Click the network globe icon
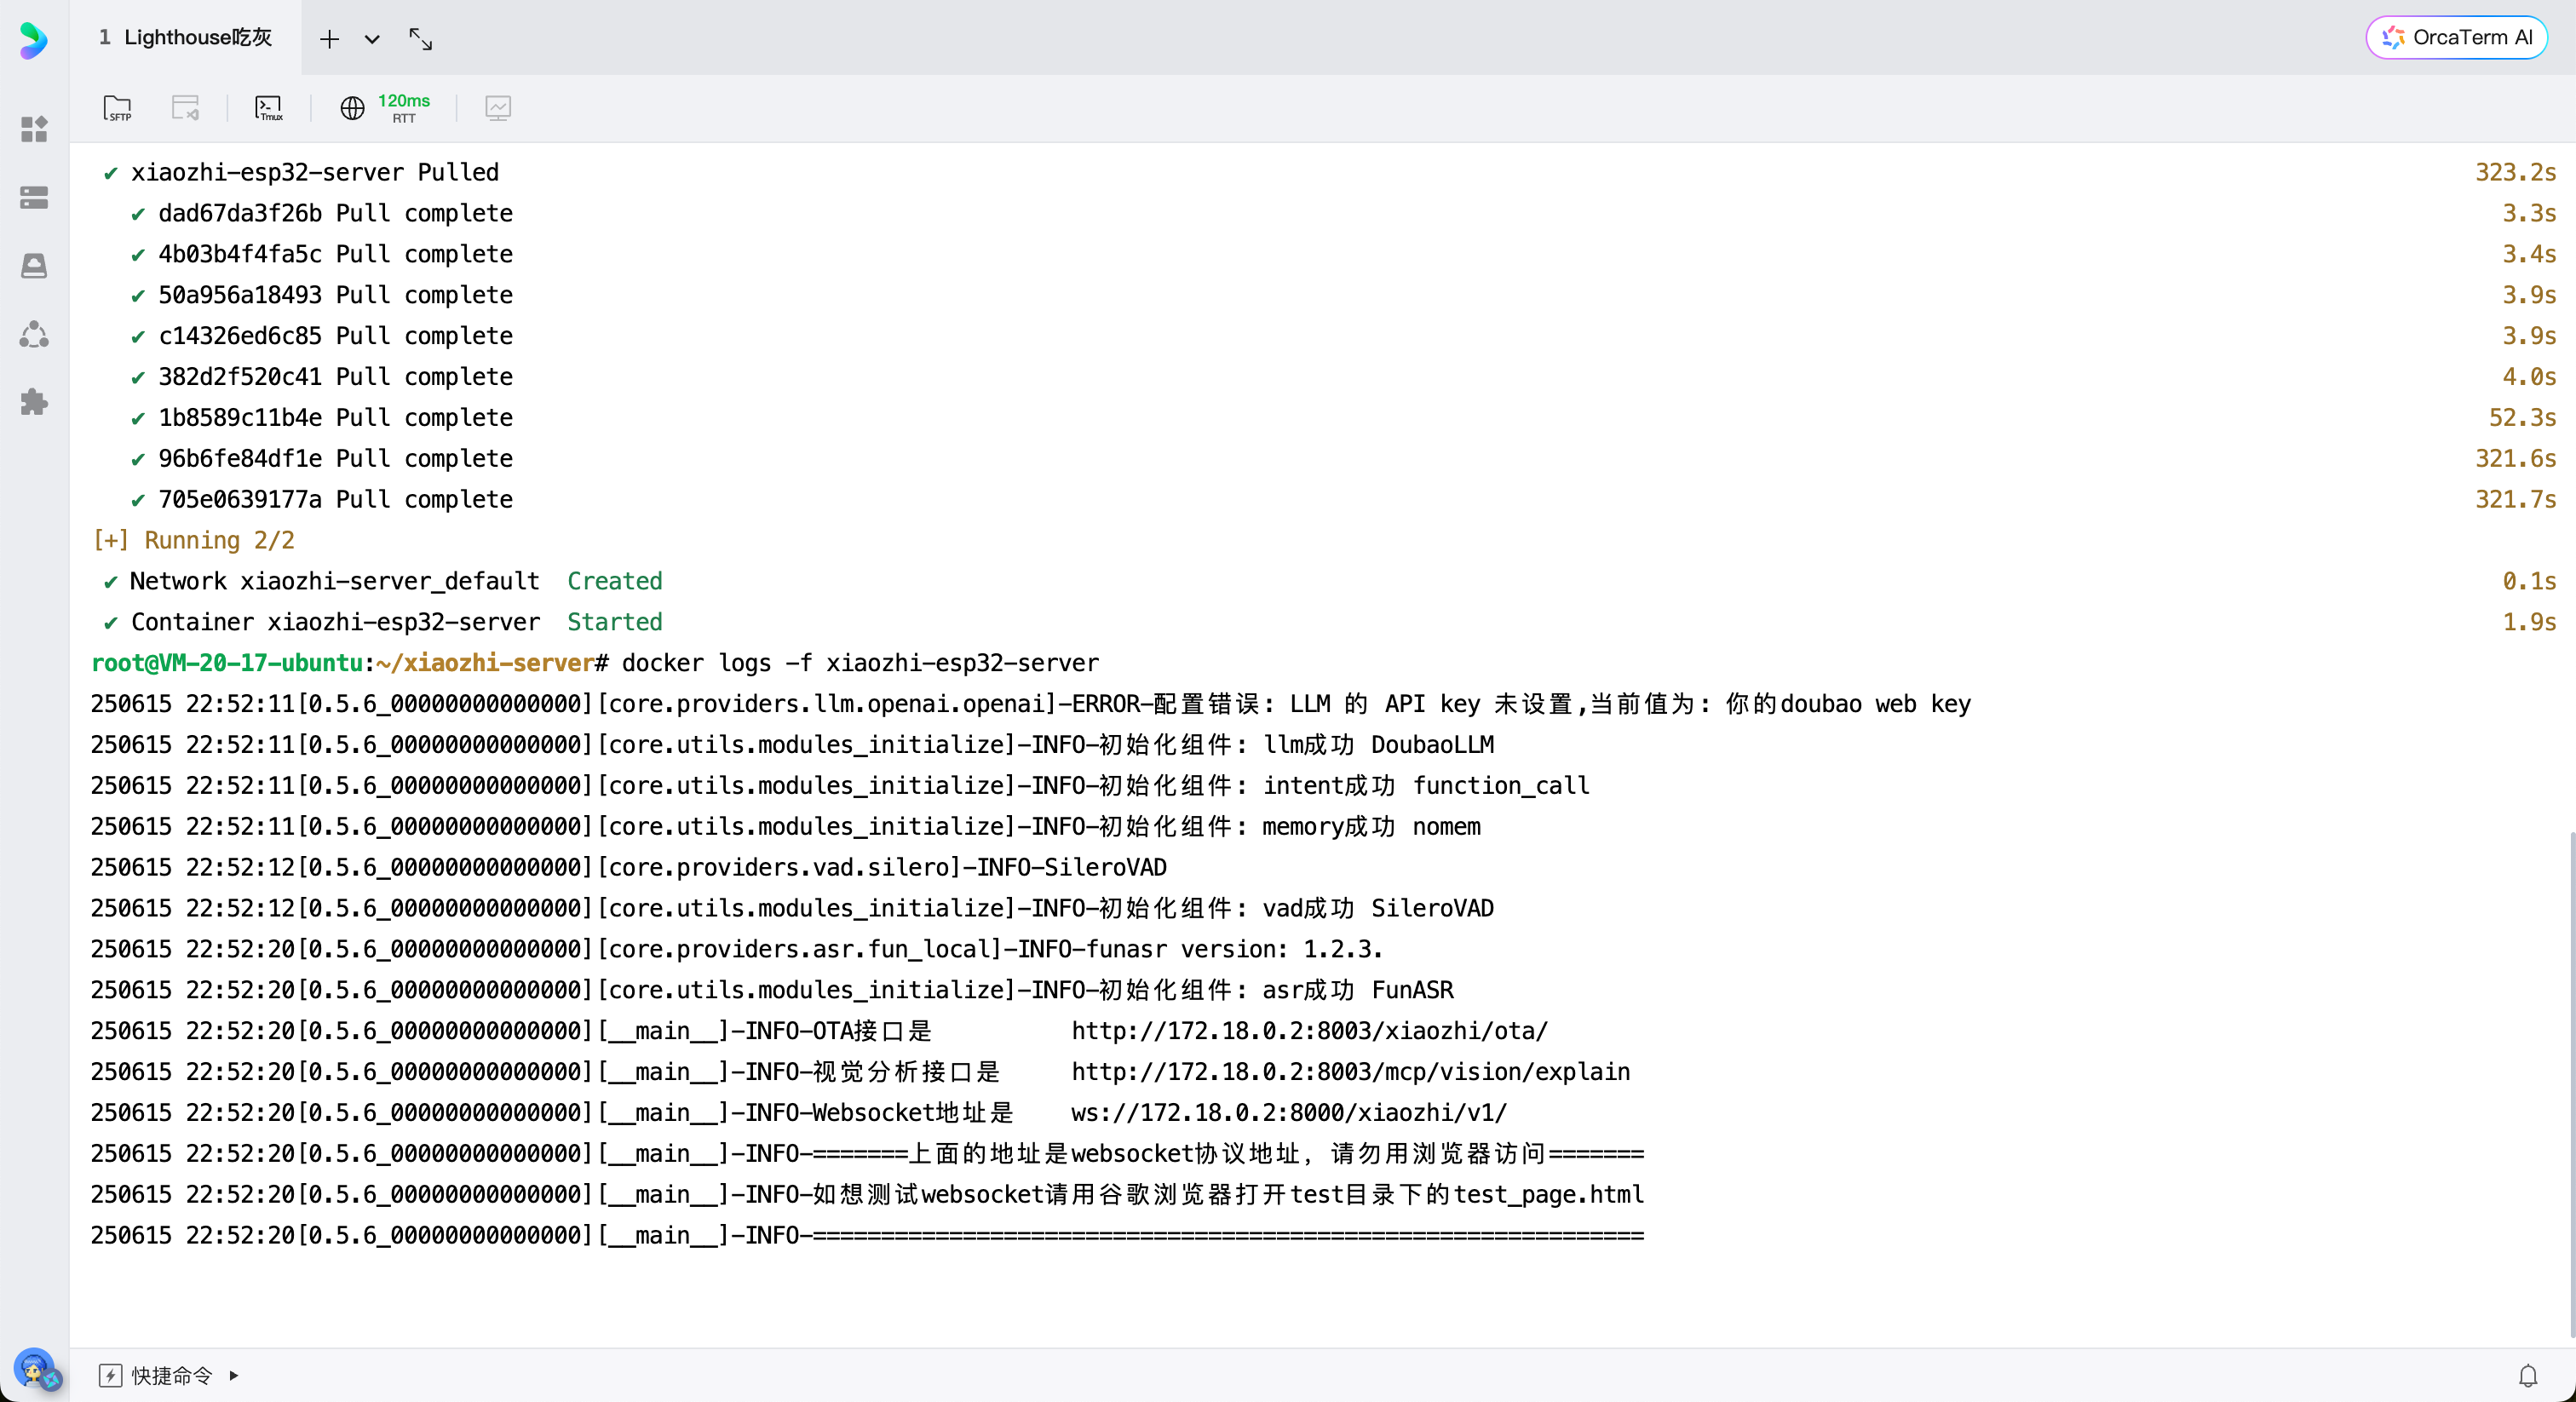2576x1402 pixels. pyautogui.click(x=352, y=108)
